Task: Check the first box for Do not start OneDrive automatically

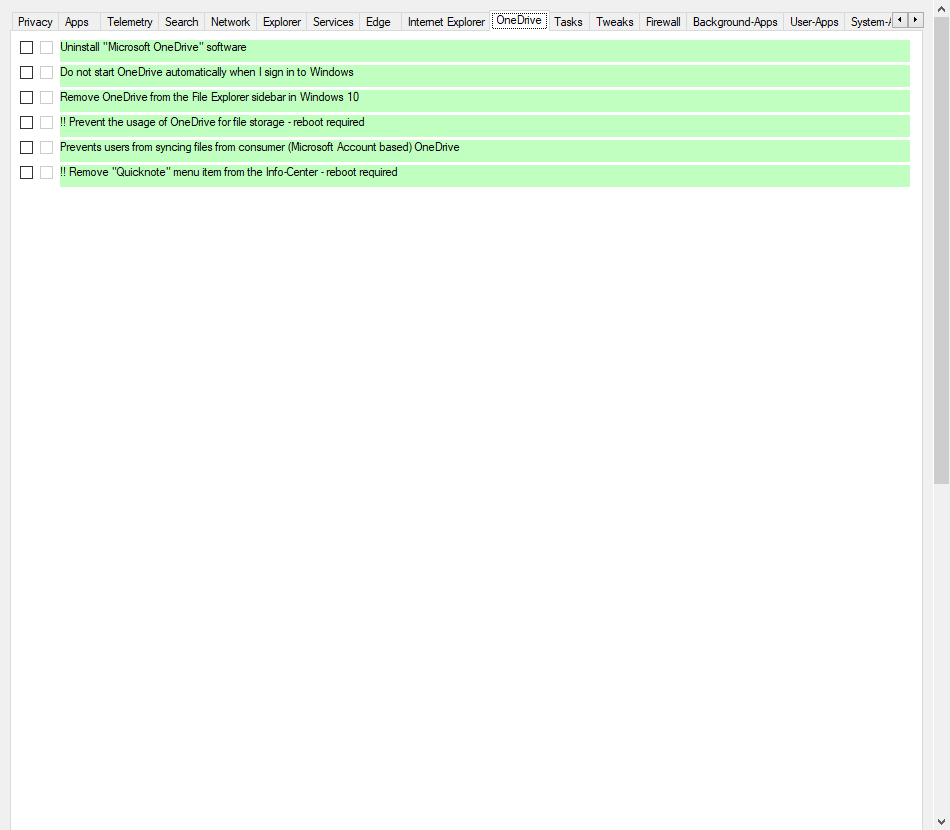Action: pos(27,73)
